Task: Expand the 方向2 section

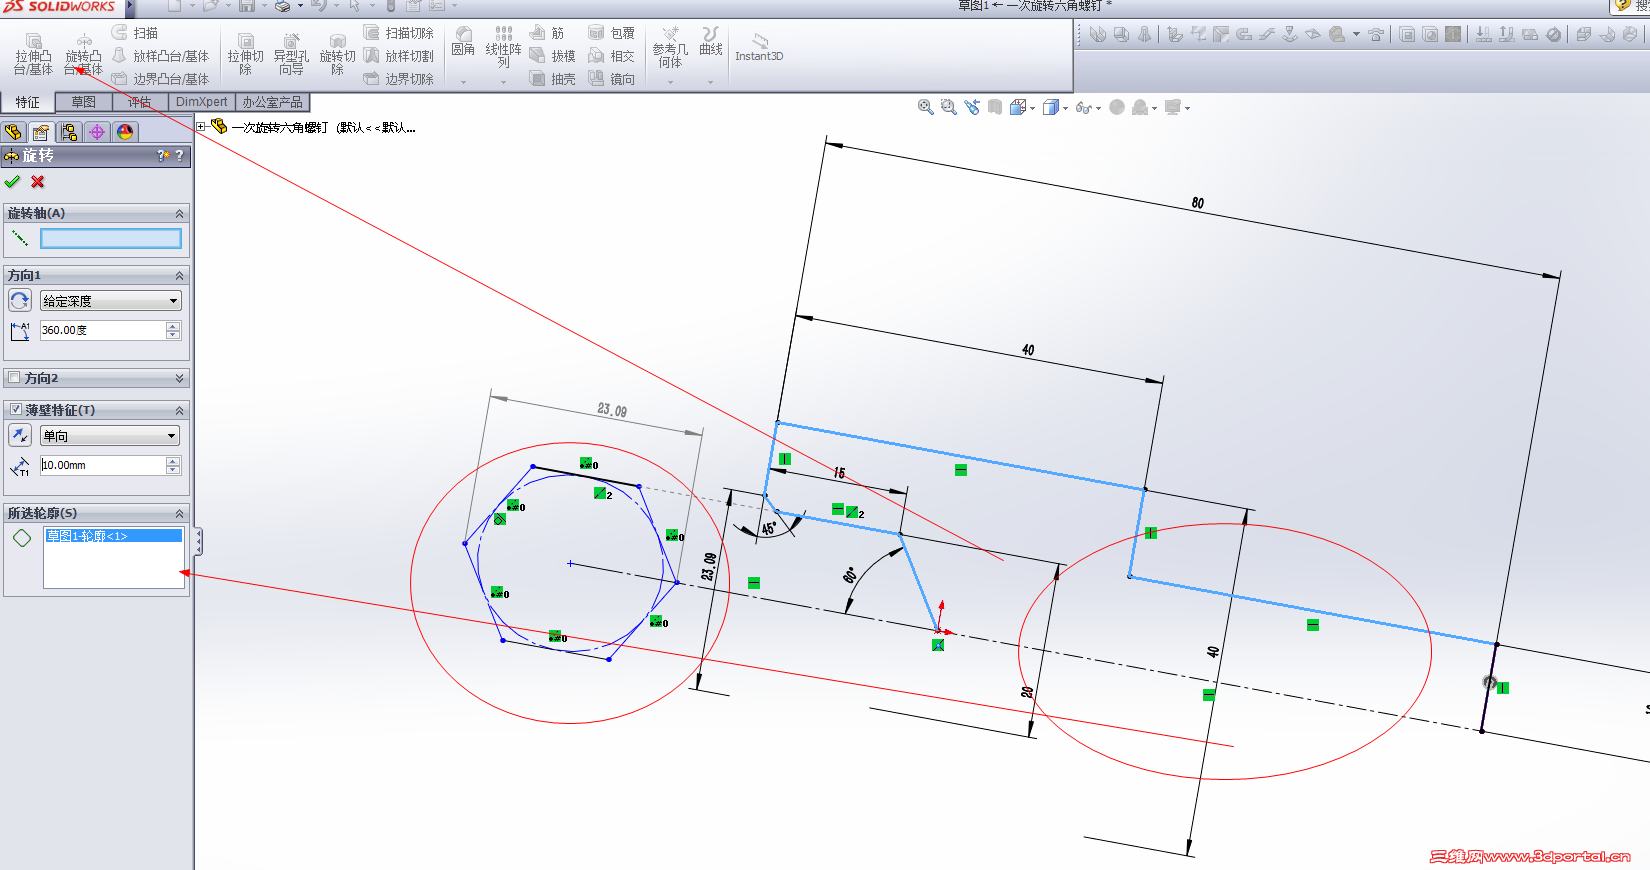Action: point(180,378)
